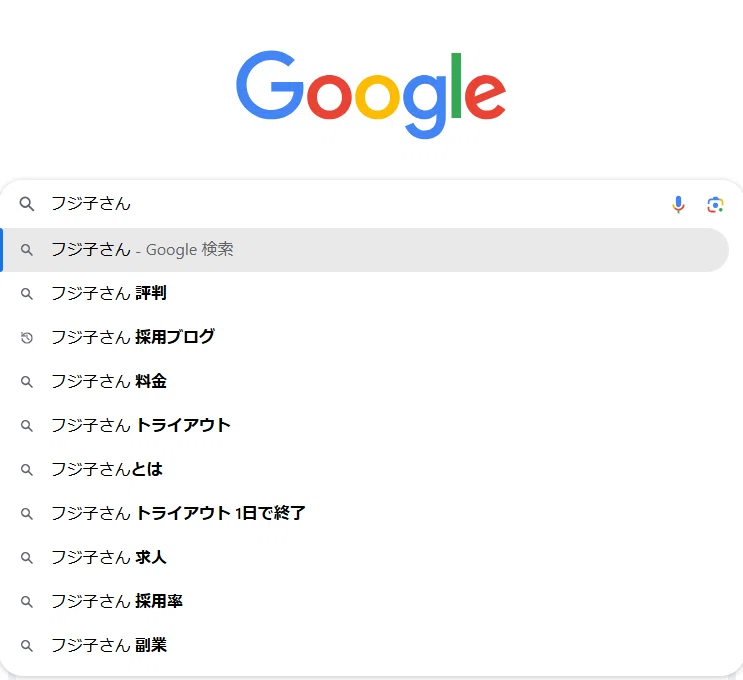743x680 pixels.
Task: Click the history clock icon beside 採用ブログ
Action: (x=27, y=338)
